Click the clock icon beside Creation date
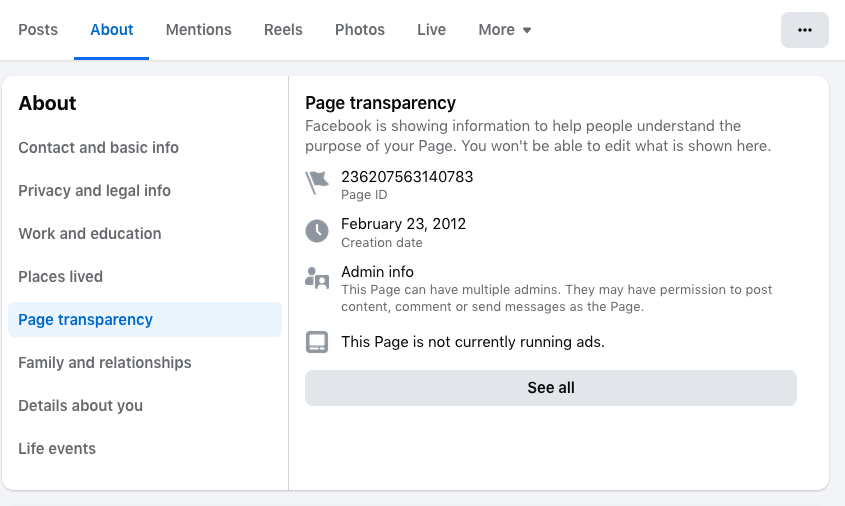This screenshot has width=845, height=506. coord(317,231)
